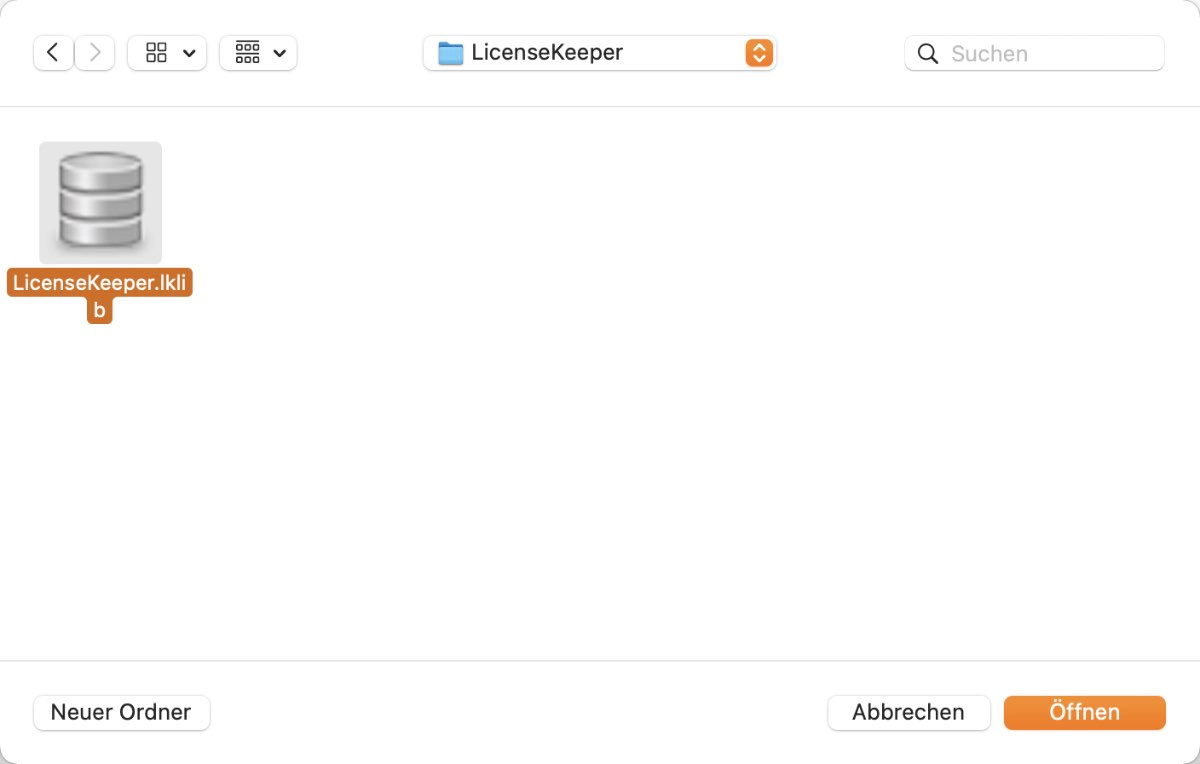The height and width of the screenshot is (764, 1200).
Task: Create a folder with Neuer Ordner
Action: coord(121,713)
